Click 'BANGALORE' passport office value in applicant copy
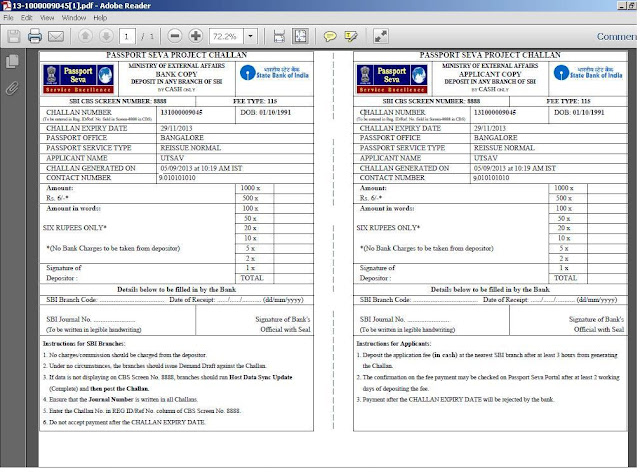This screenshot has width=640, height=472. click(496, 138)
